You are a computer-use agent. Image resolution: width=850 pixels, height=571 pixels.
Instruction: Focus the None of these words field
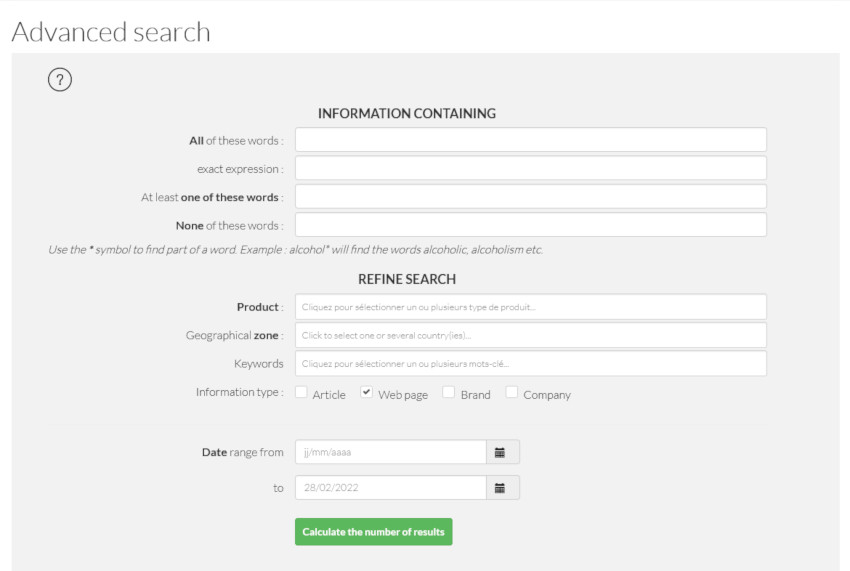[x=531, y=224]
